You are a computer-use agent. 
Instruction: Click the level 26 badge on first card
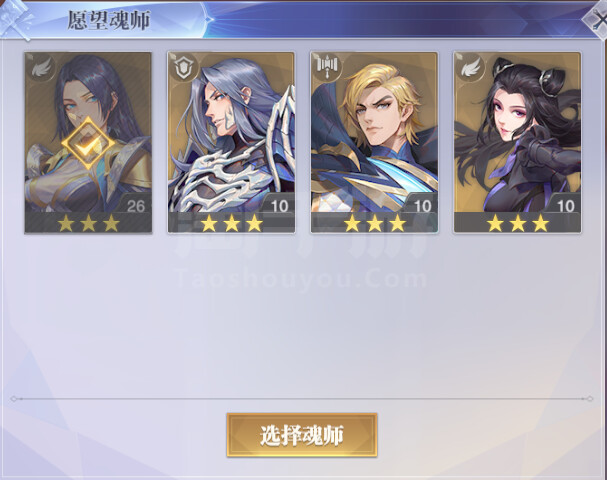click(135, 206)
